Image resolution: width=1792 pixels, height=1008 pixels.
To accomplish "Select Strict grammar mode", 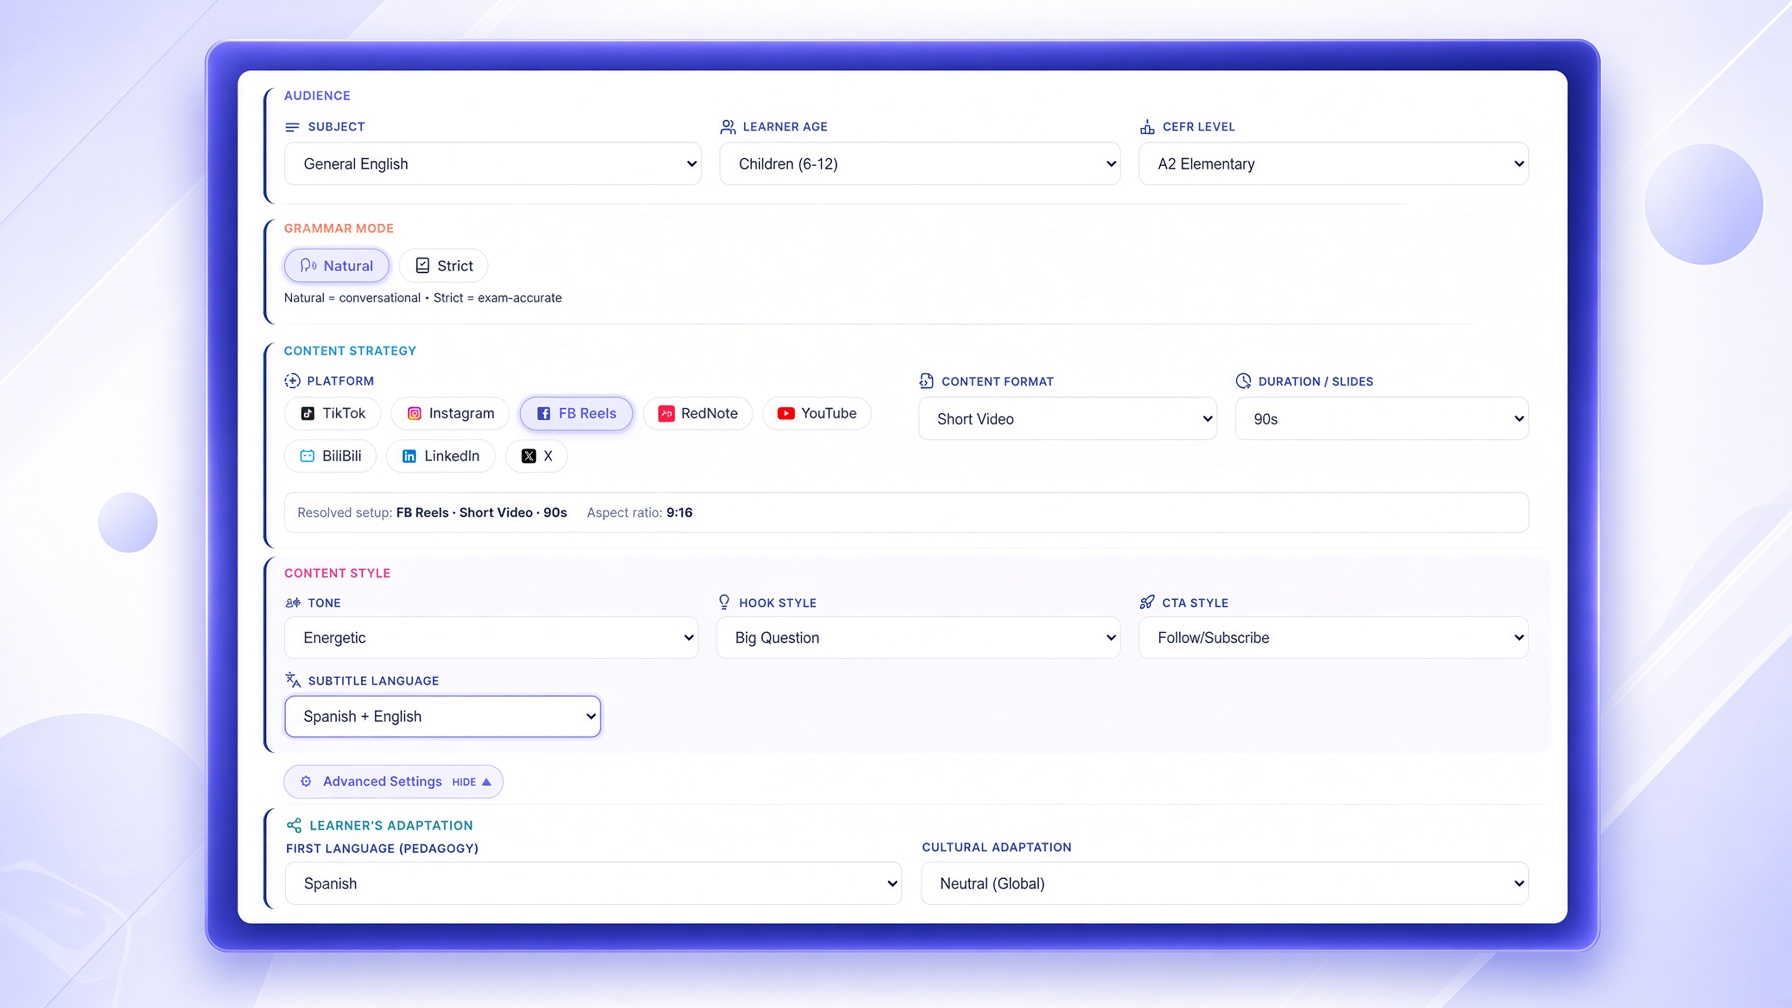I will click(444, 266).
